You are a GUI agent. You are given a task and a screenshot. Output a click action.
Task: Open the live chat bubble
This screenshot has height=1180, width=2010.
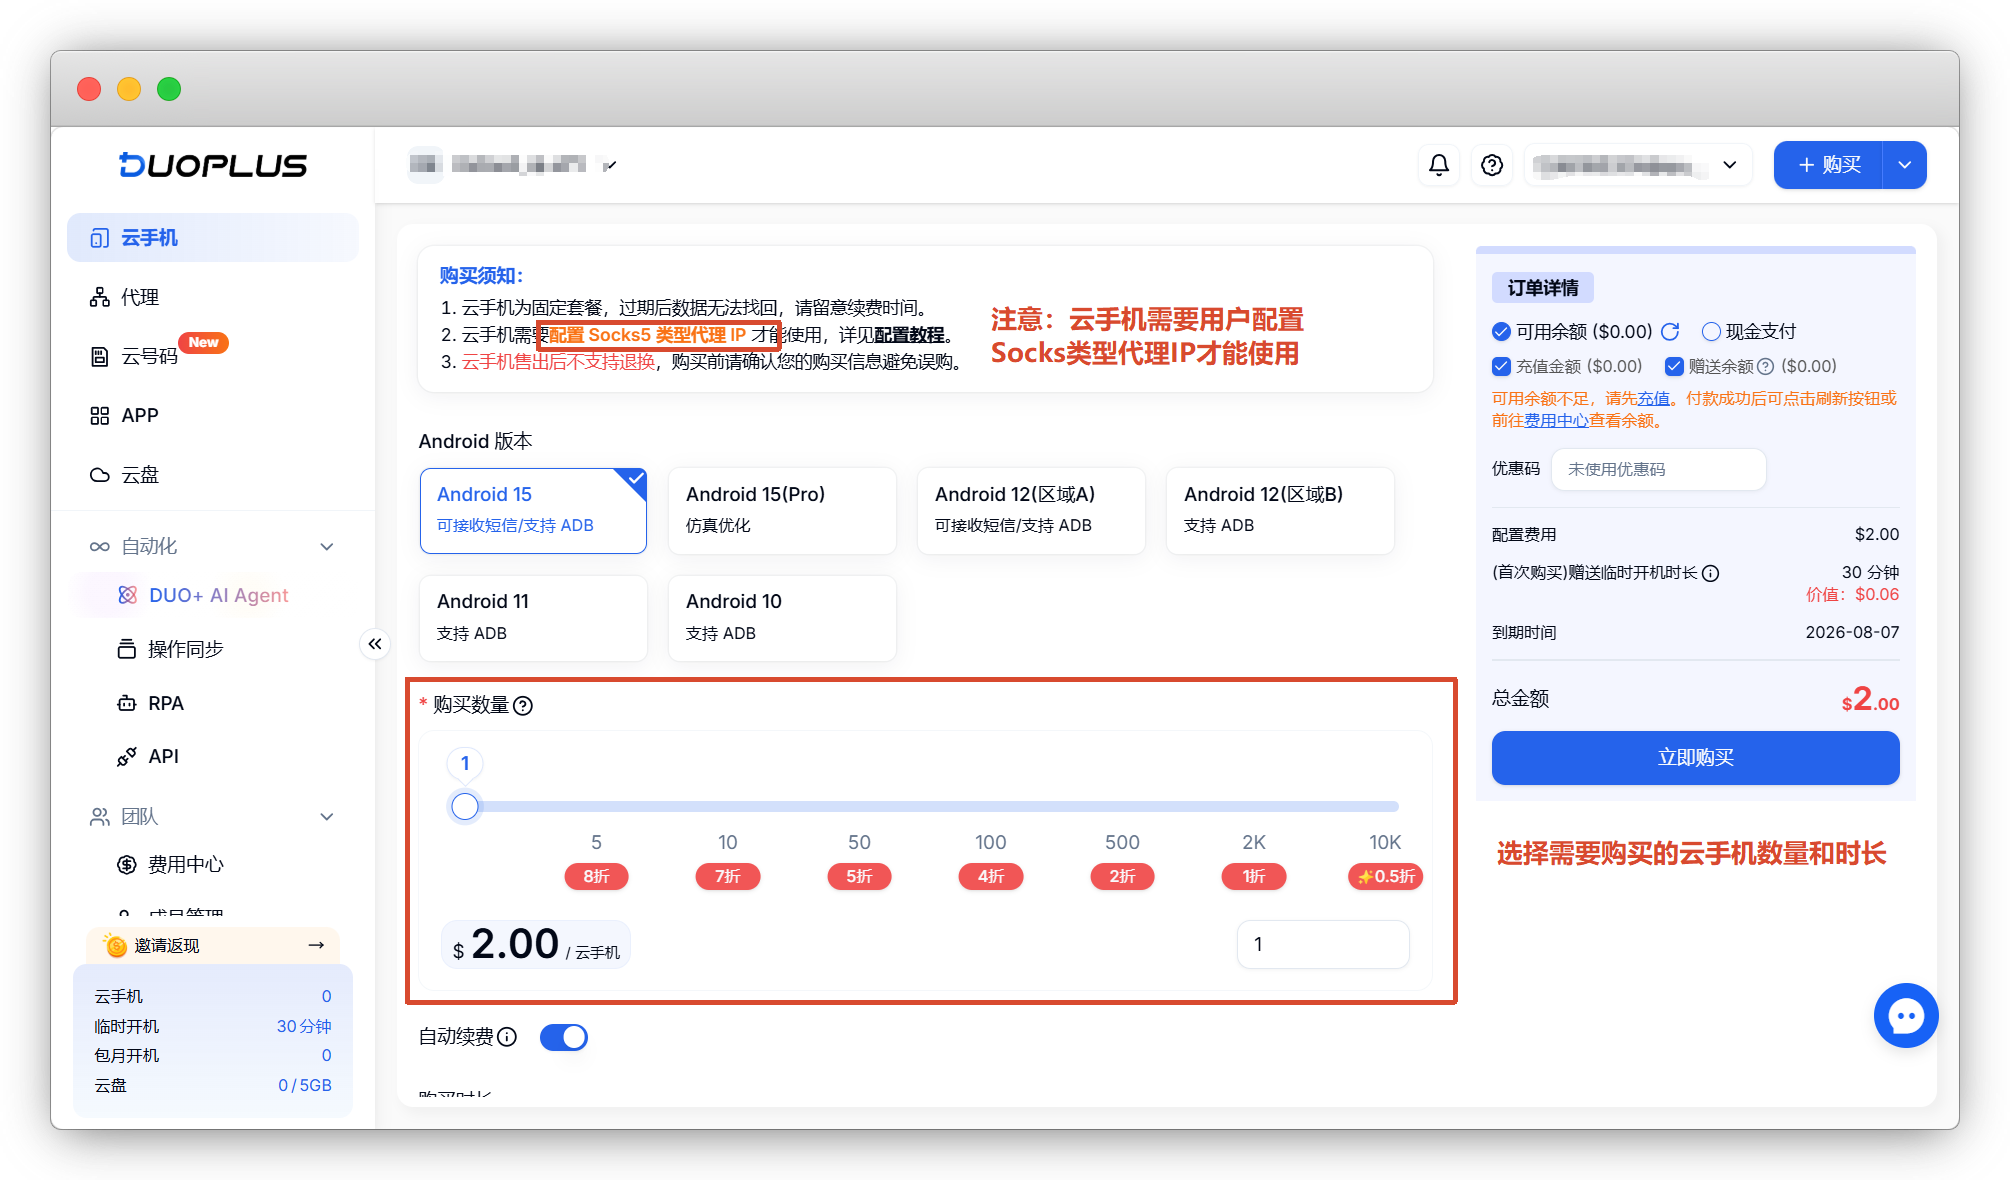1906,1016
